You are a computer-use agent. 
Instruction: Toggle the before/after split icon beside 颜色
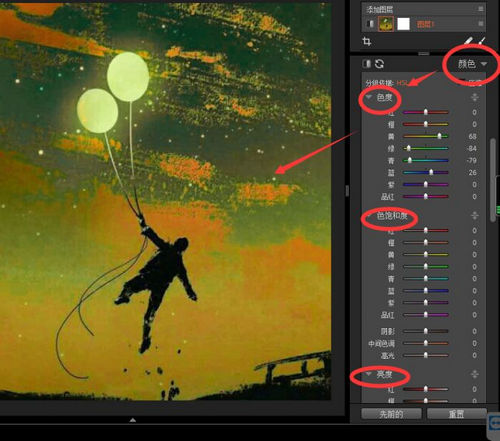(366, 64)
